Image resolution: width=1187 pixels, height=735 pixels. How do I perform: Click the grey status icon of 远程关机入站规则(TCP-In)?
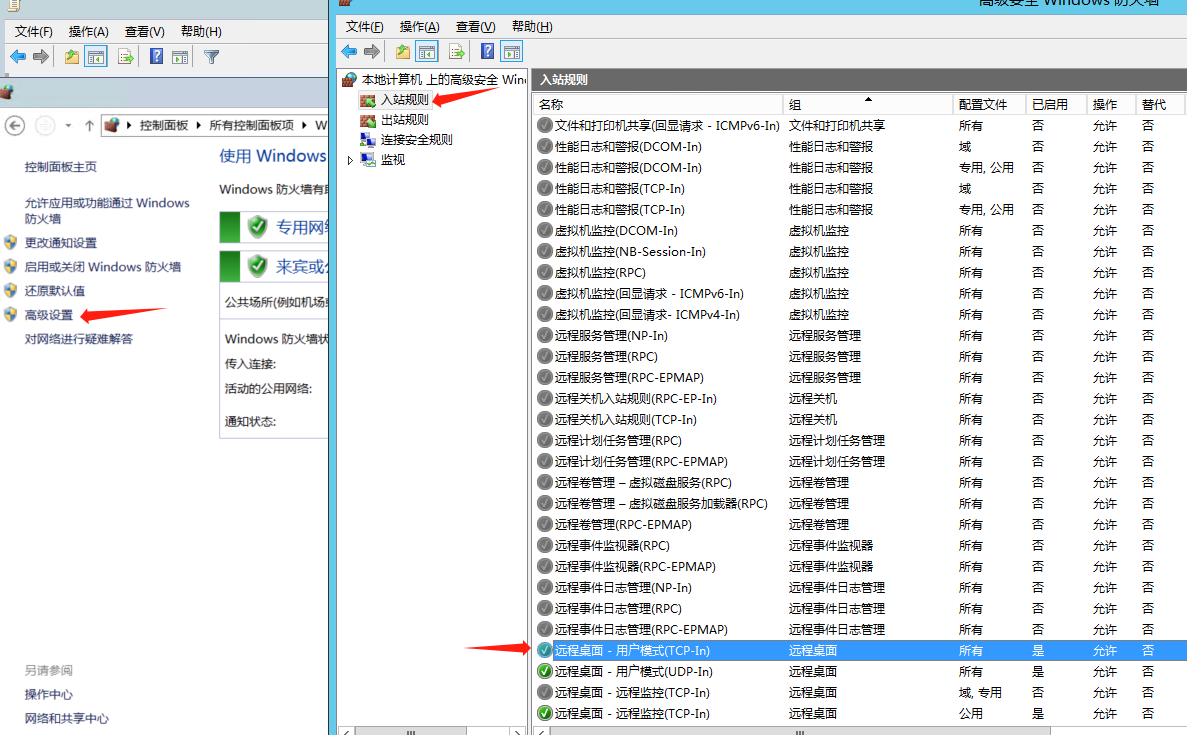click(544, 419)
